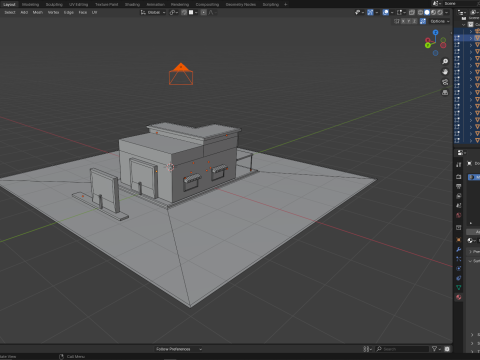The height and width of the screenshot is (360, 480).
Task: Open the World properties tab
Action: 459,215
